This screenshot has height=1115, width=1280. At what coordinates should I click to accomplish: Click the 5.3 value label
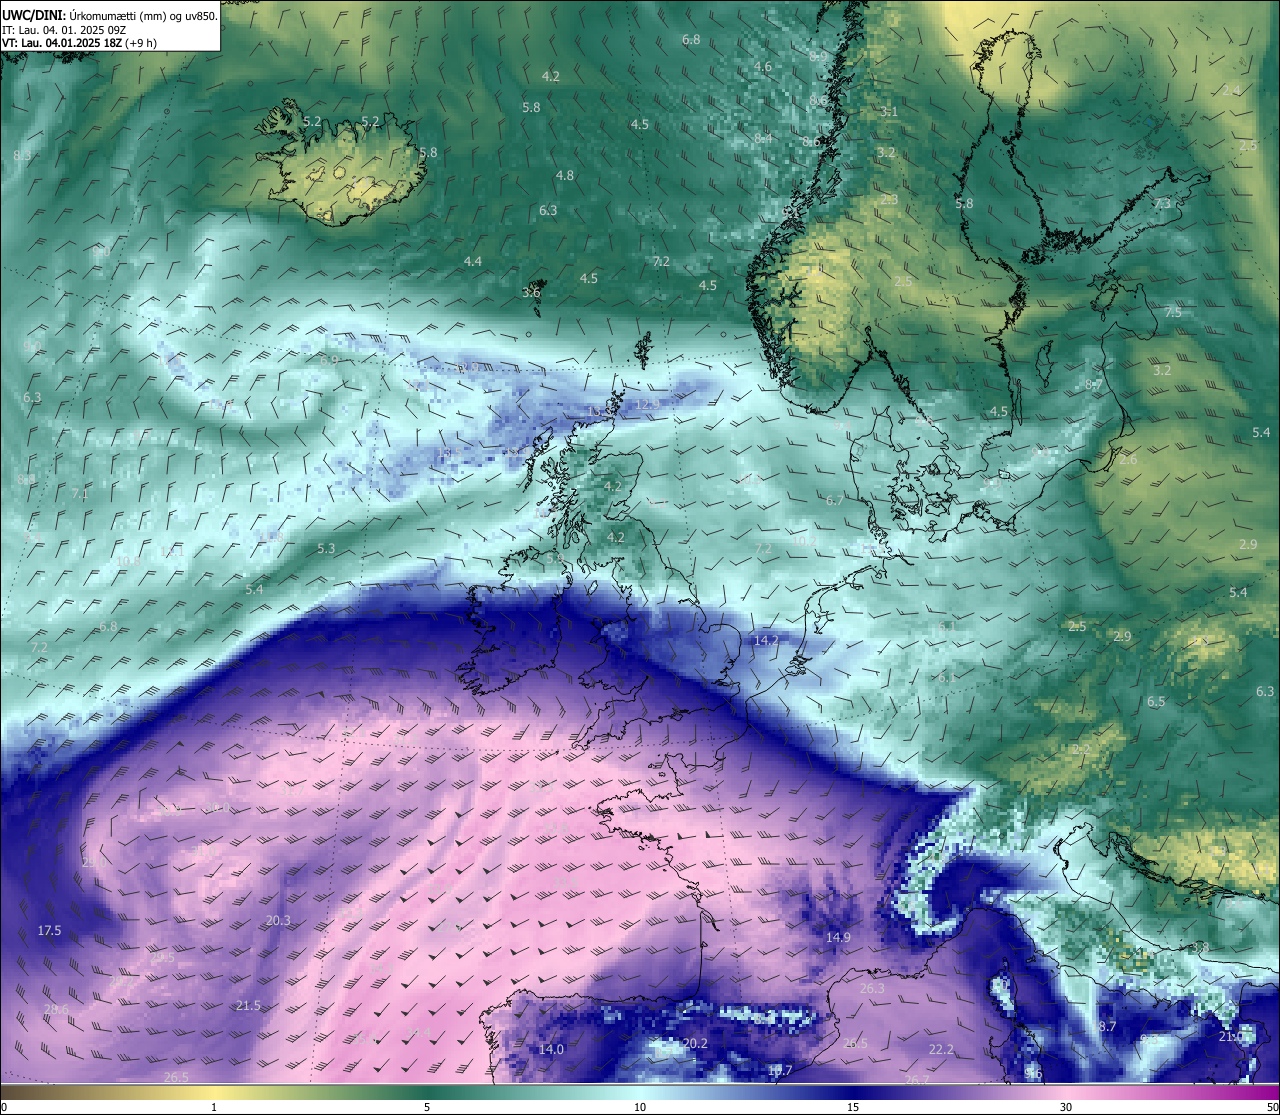click(326, 548)
